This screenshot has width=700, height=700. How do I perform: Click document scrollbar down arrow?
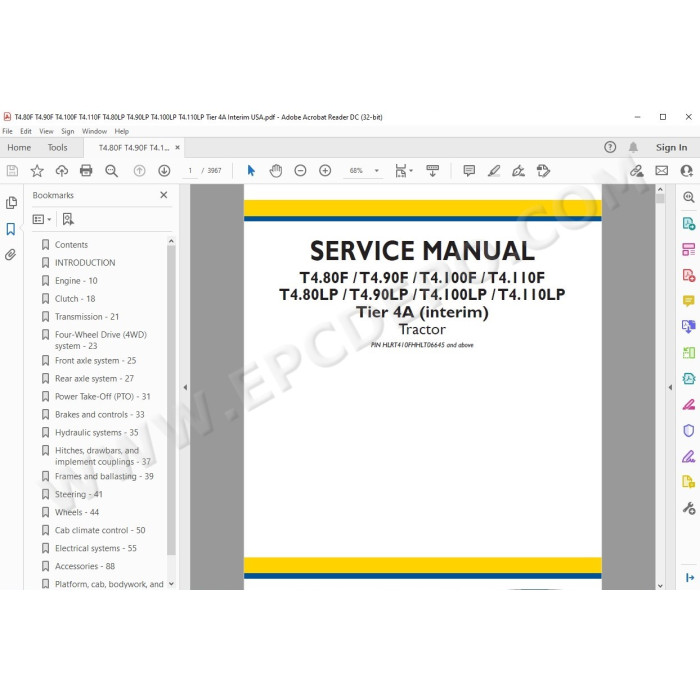click(660, 586)
